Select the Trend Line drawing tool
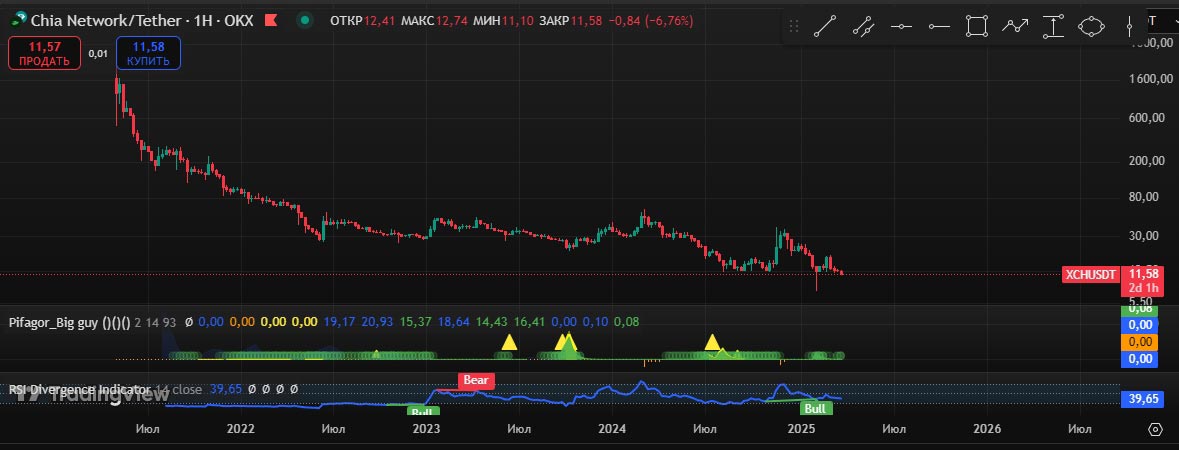The height and width of the screenshot is (450, 1179). click(825, 27)
